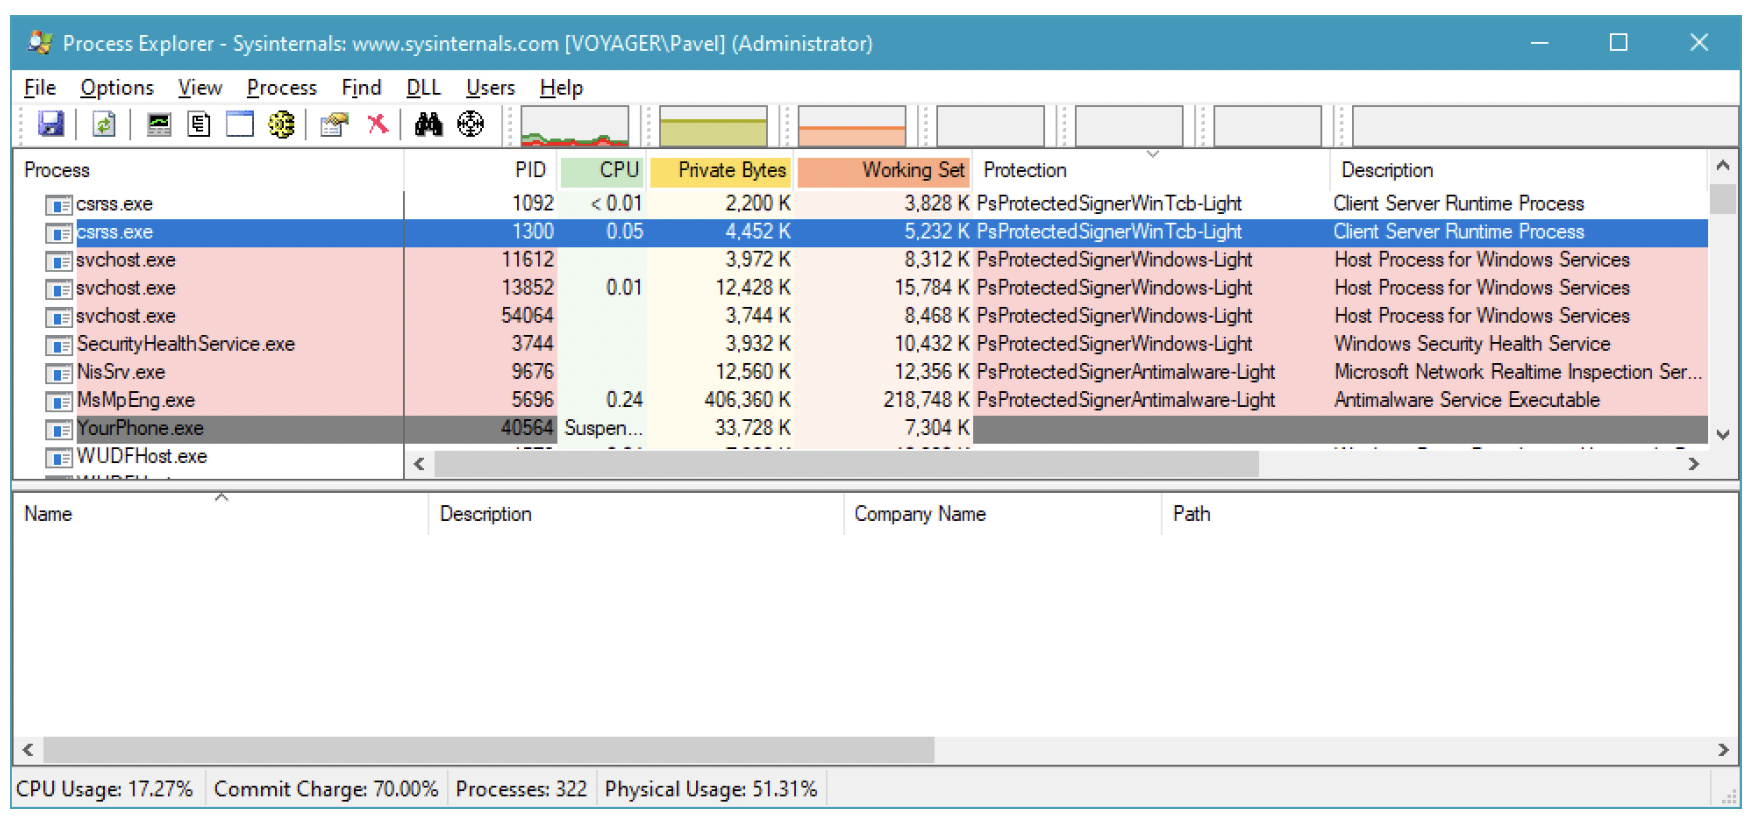The height and width of the screenshot is (826, 1754).
Task: Click the commit history graph in toolbar
Action: pos(713,127)
